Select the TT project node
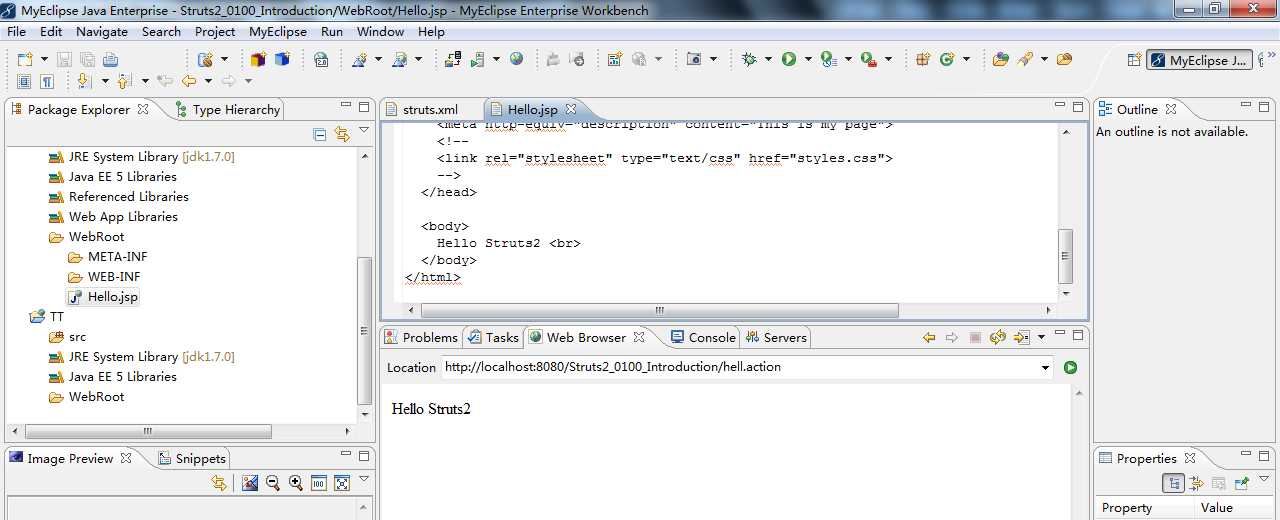 (x=47, y=317)
